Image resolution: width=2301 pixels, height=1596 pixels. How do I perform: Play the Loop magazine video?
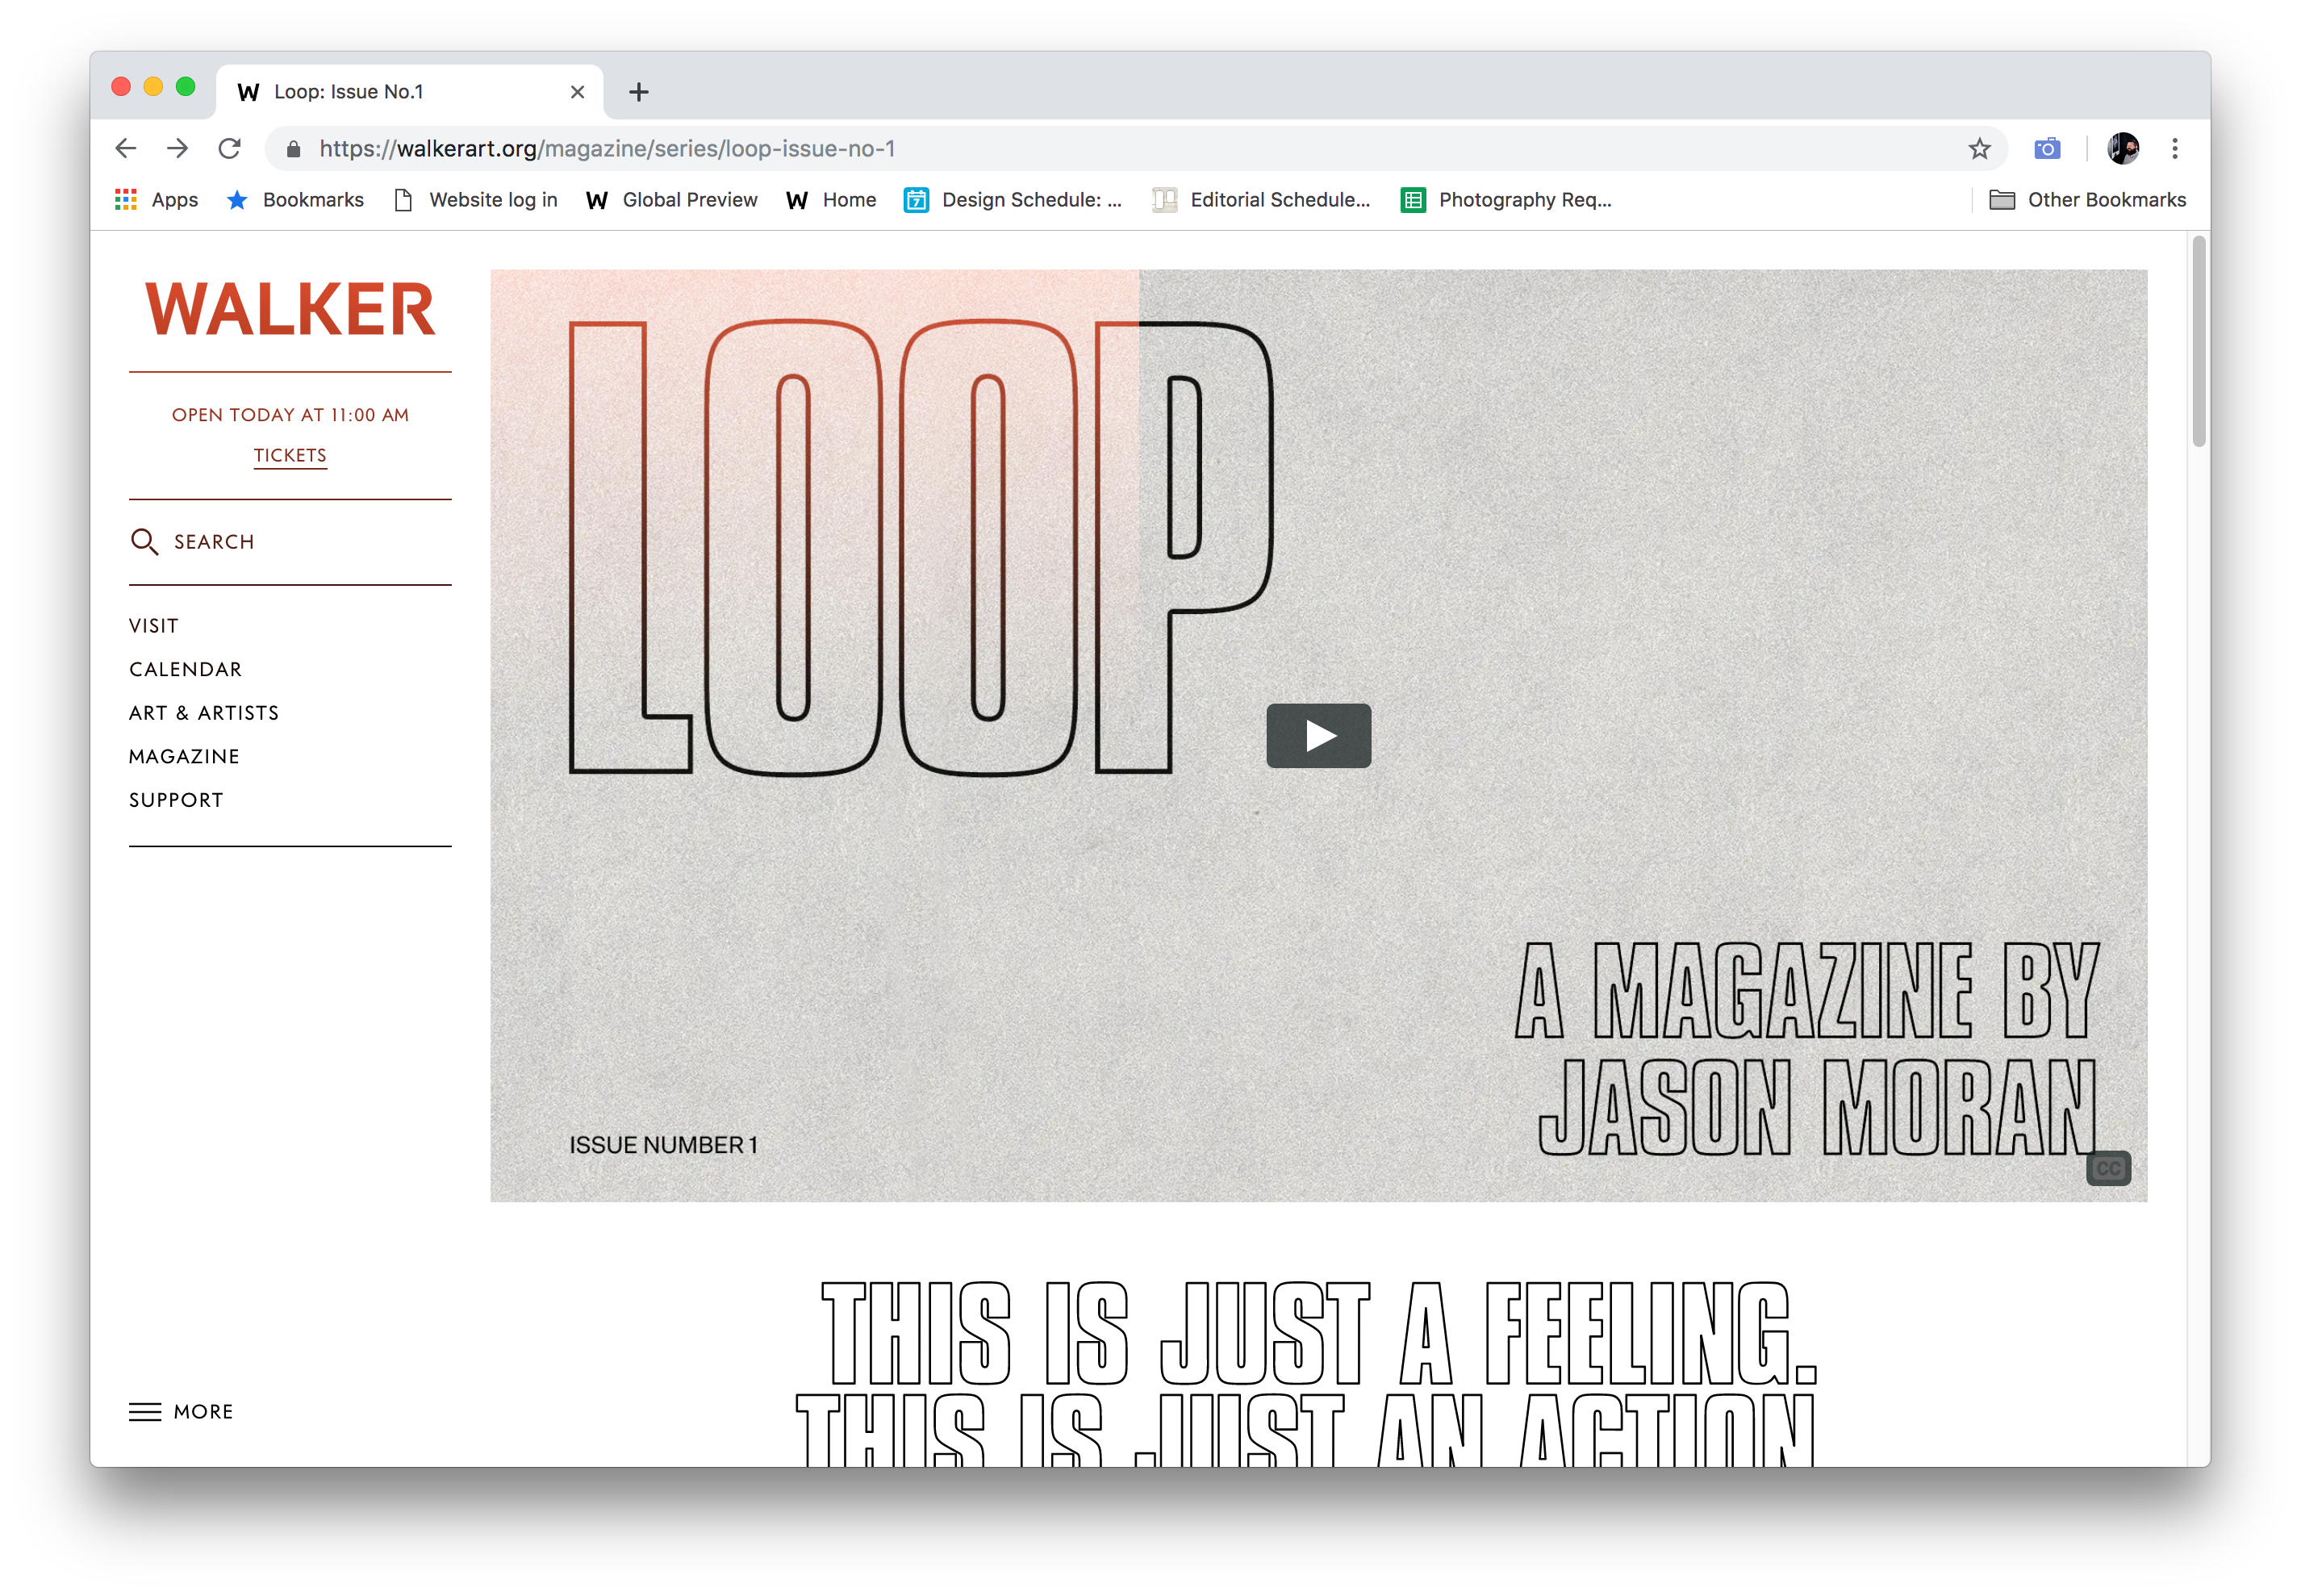(x=1318, y=736)
